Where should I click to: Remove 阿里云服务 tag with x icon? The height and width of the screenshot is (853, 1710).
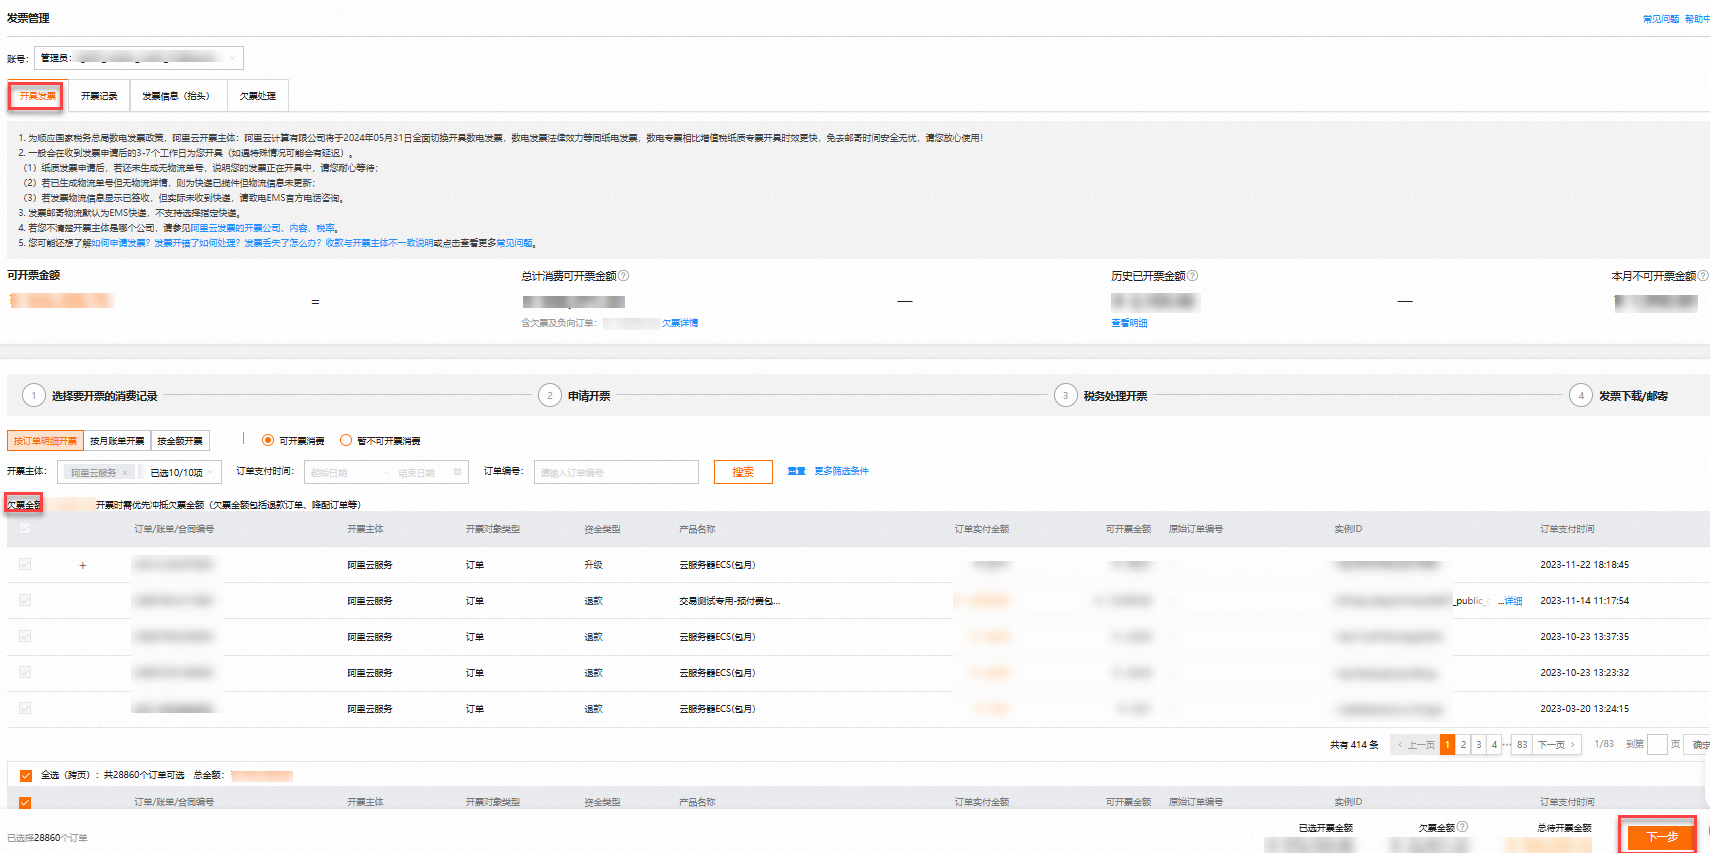point(125,472)
